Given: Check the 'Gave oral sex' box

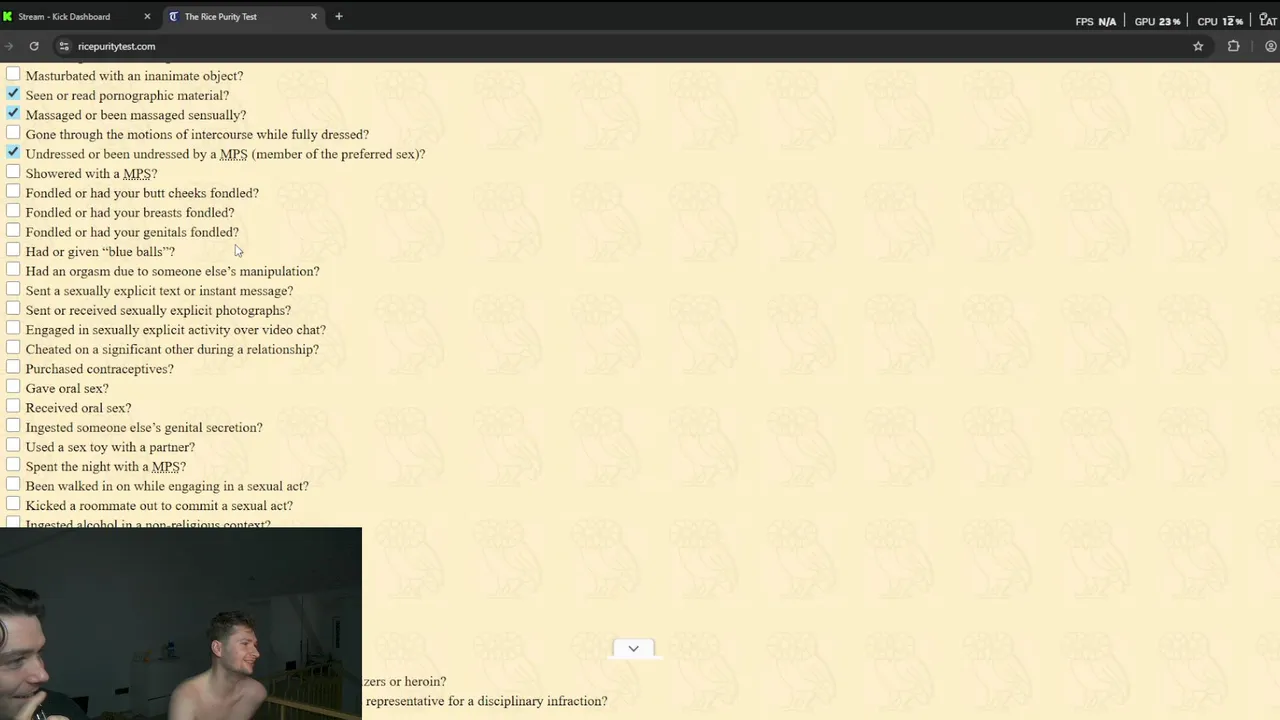Looking at the screenshot, I should [13, 387].
